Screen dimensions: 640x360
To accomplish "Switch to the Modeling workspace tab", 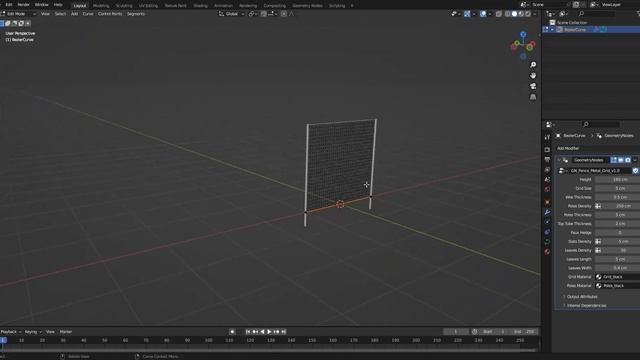I will [x=101, y=6].
